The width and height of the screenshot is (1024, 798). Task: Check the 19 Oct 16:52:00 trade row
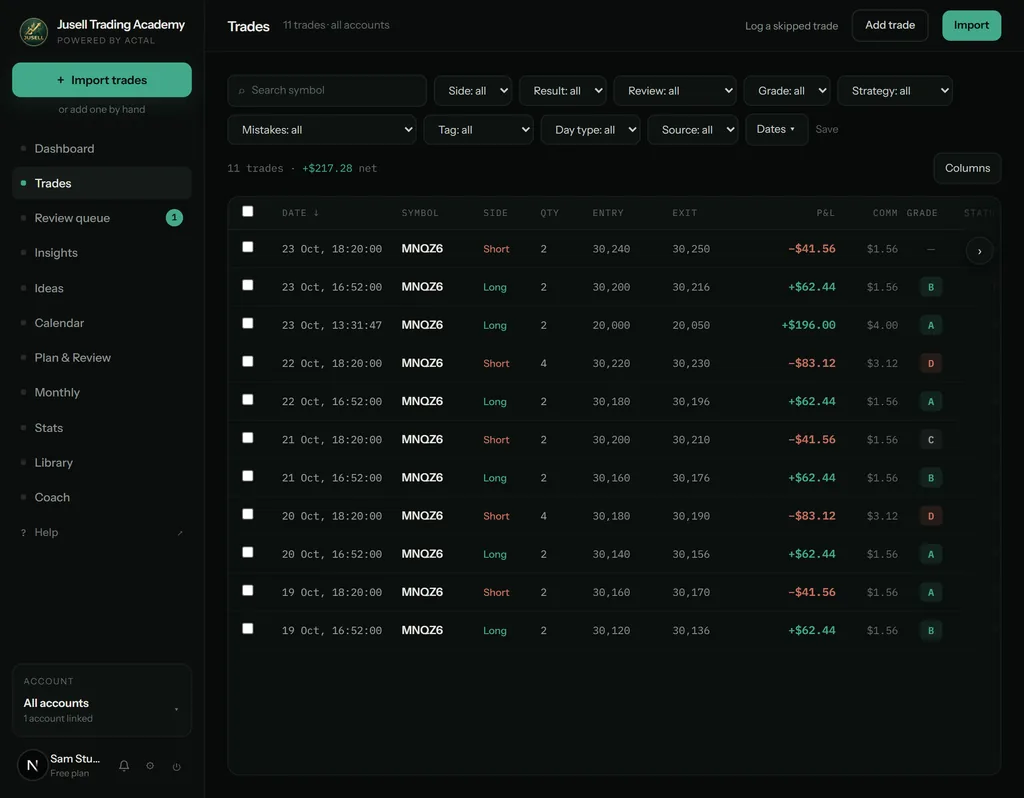click(248, 628)
